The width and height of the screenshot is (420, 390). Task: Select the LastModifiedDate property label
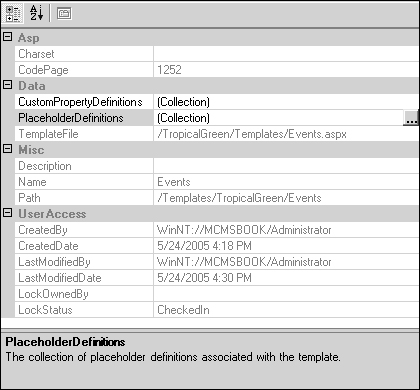60,278
